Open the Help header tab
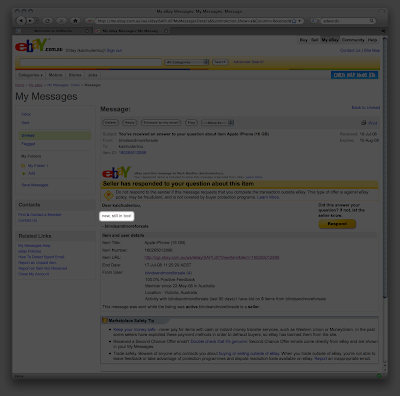The image size is (400, 396). 372,40
